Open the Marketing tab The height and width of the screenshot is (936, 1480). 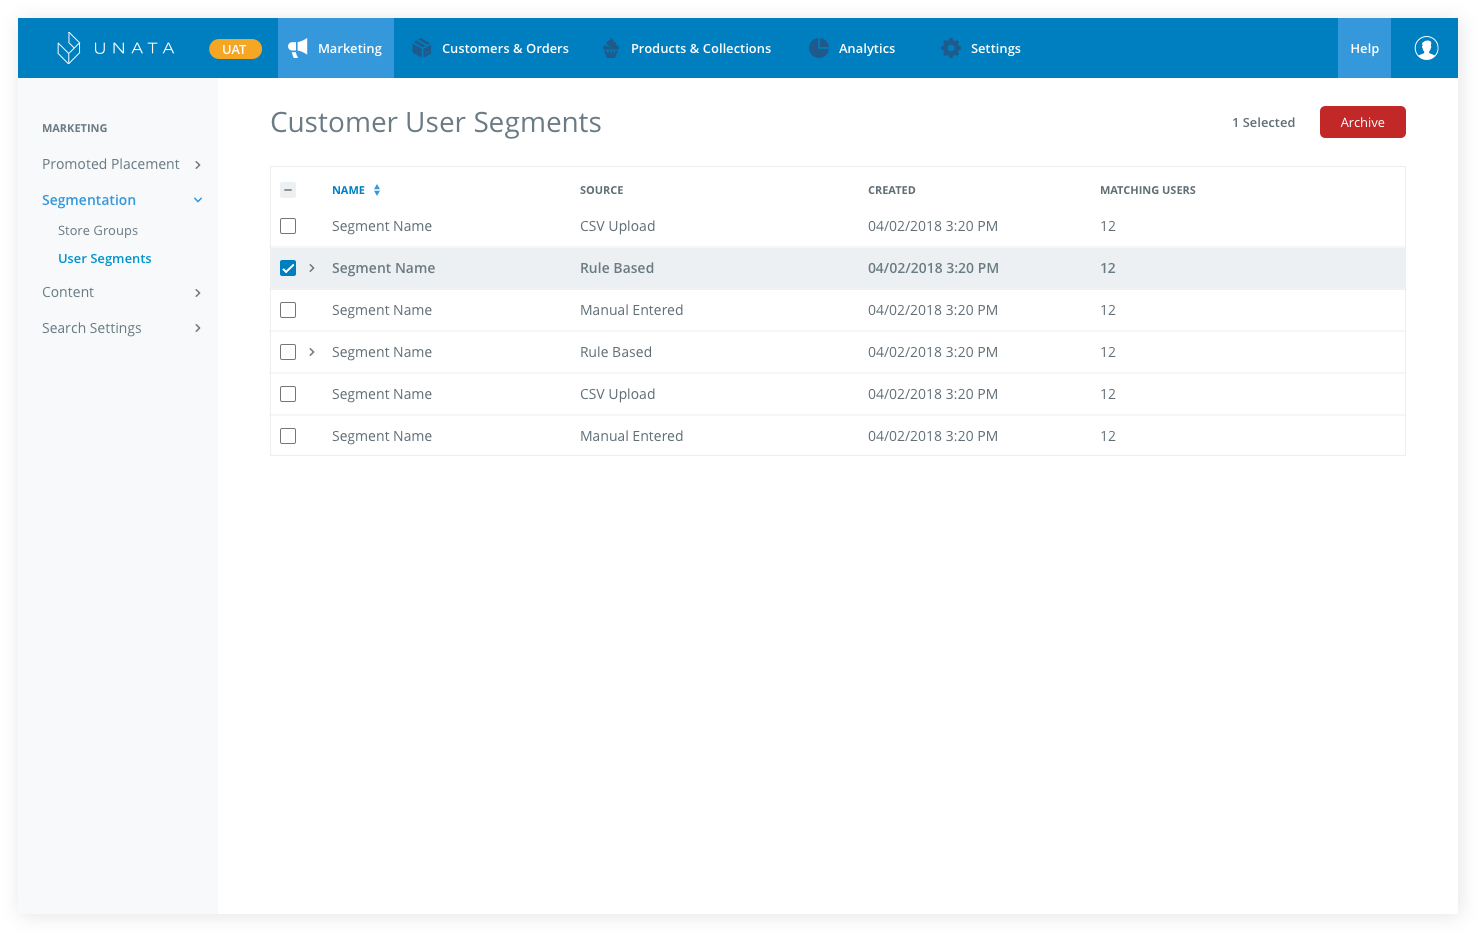coord(336,48)
